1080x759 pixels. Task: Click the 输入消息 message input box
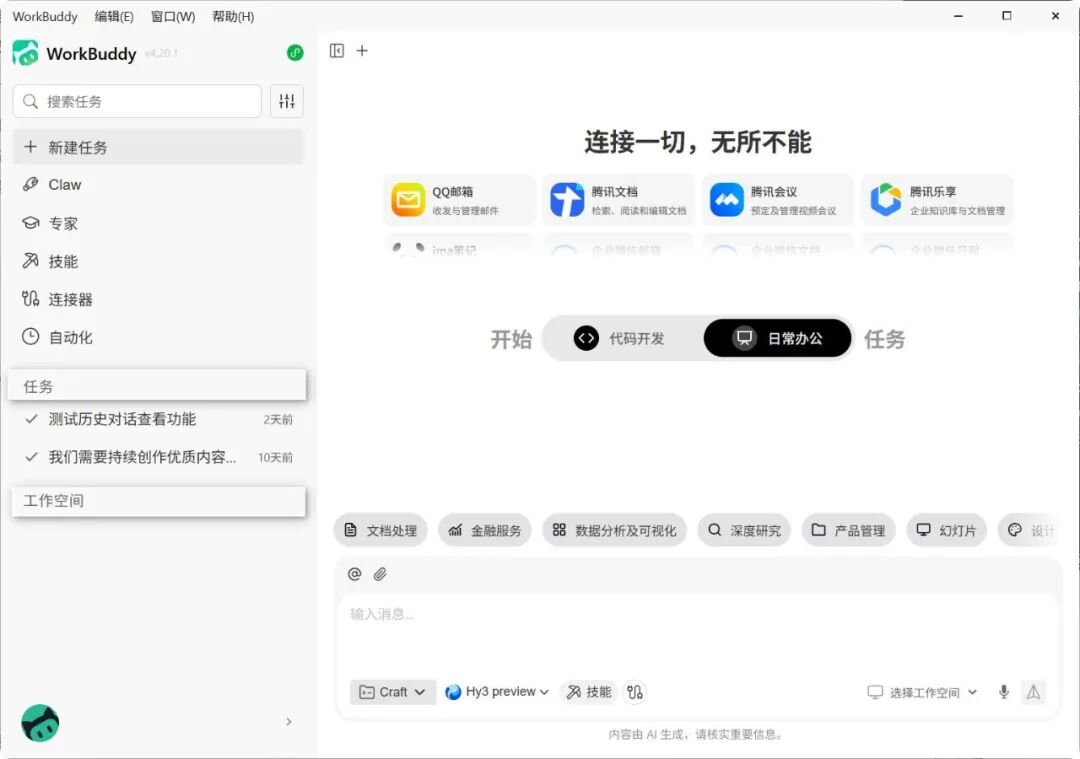[697, 634]
